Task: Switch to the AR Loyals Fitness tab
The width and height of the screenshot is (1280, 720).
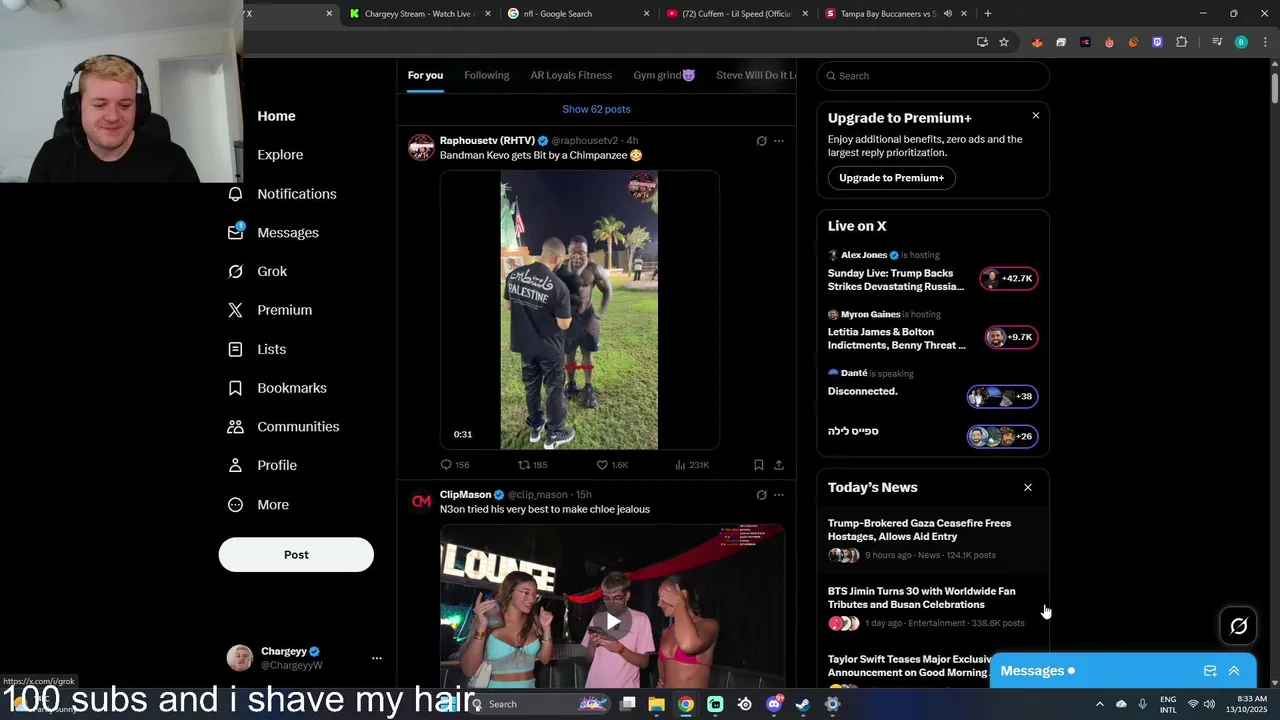Action: (571, 76)
